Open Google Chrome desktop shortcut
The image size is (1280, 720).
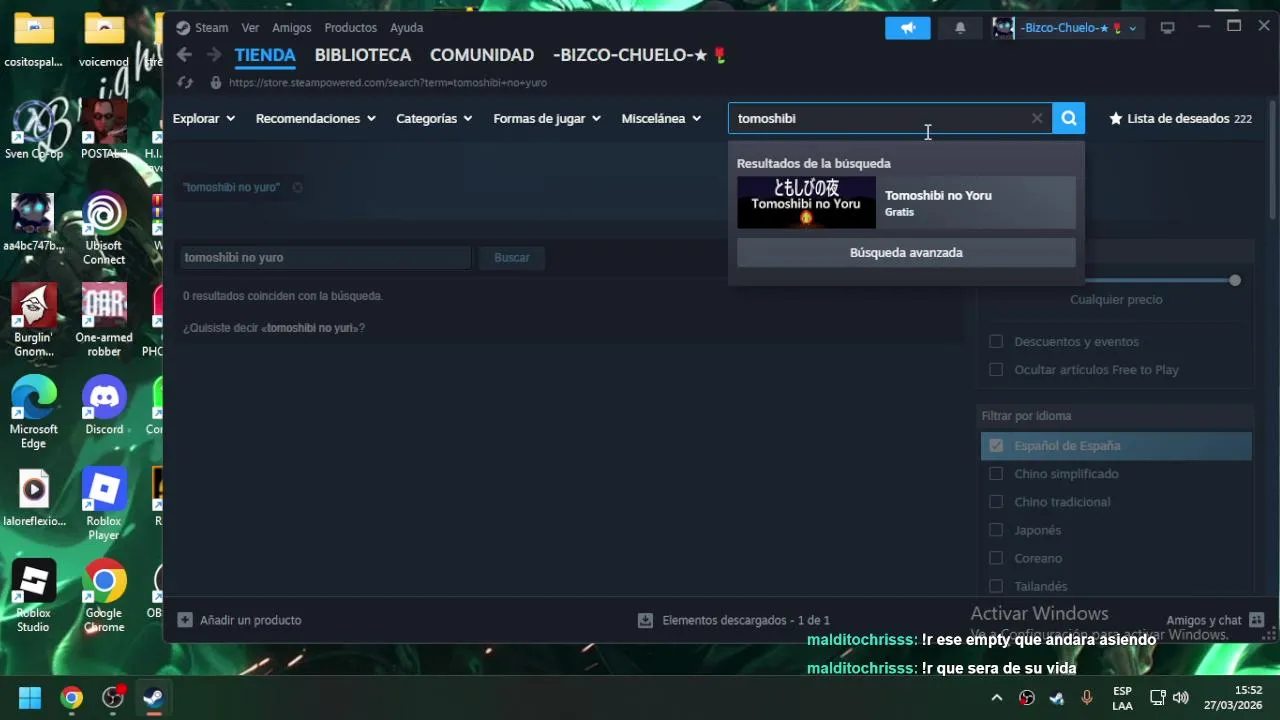pos(104,596)
